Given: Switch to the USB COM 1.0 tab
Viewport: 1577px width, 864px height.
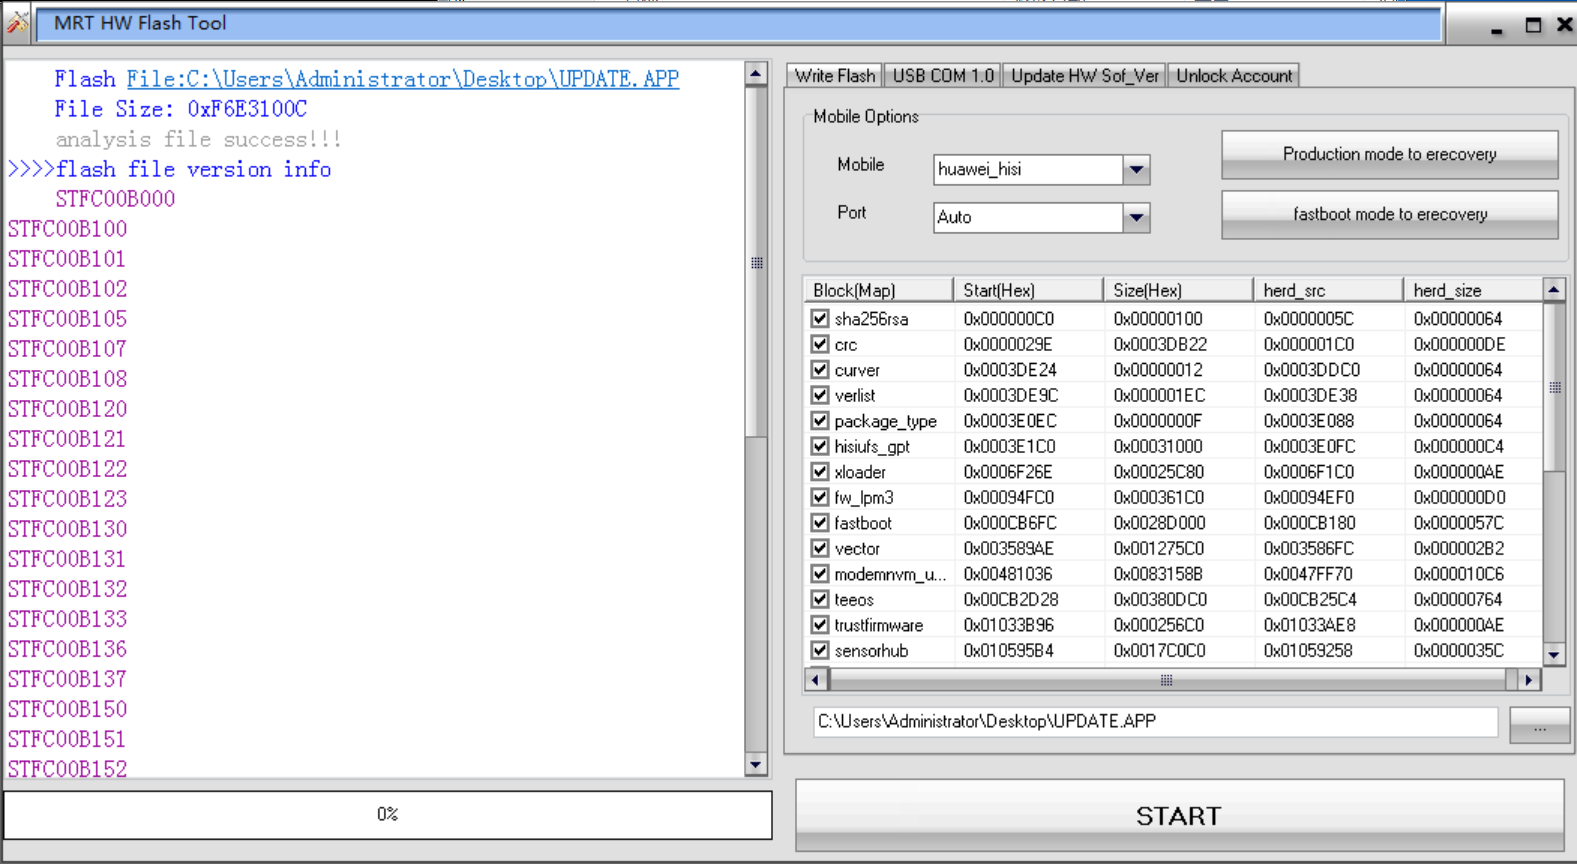Looking at the screenshot, I should tap(942, 76).
